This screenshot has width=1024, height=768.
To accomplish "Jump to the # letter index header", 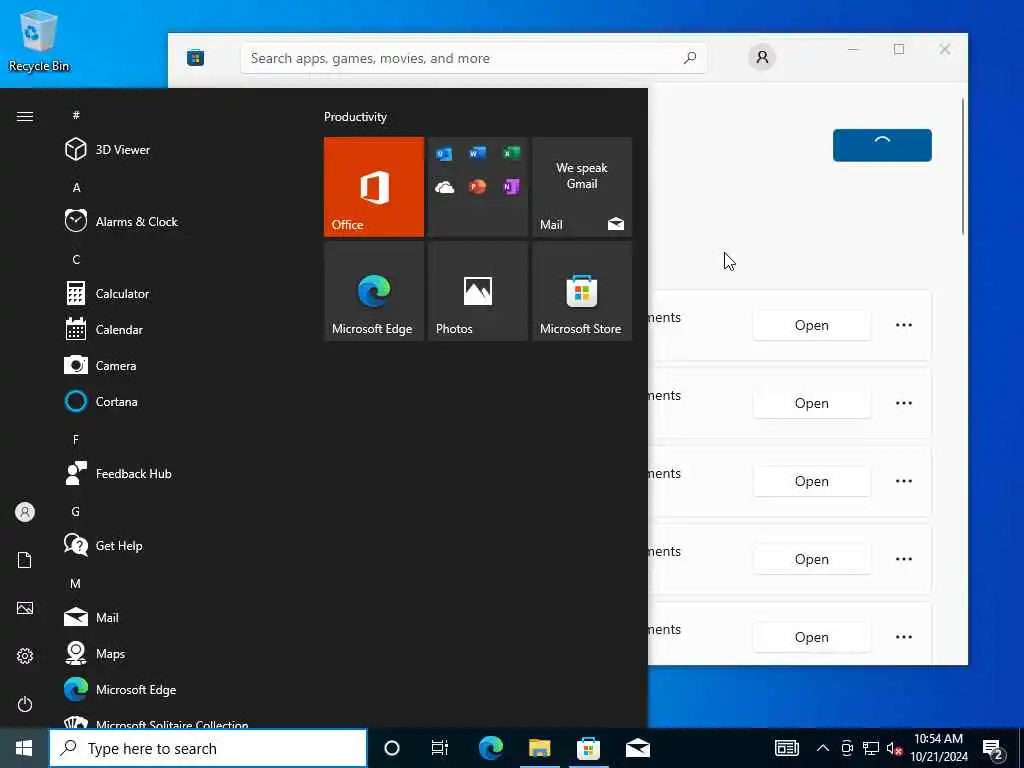I will (x=76, y=115).
